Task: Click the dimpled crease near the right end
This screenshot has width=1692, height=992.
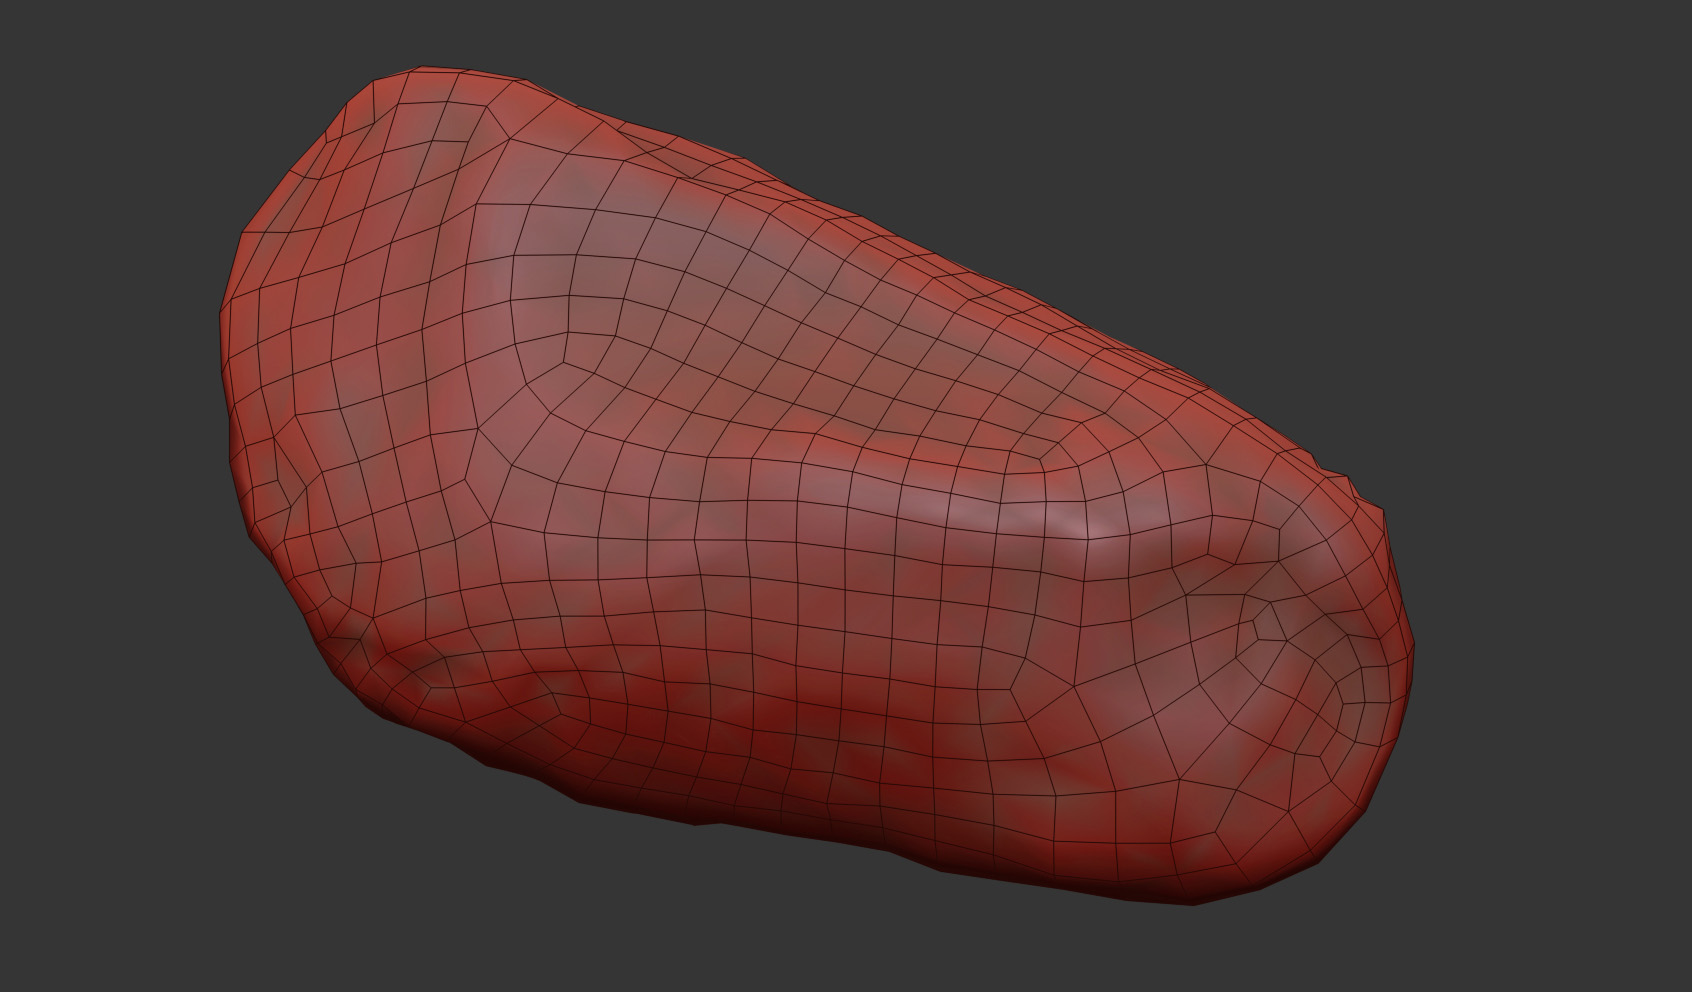Action: click(1240, 560)
